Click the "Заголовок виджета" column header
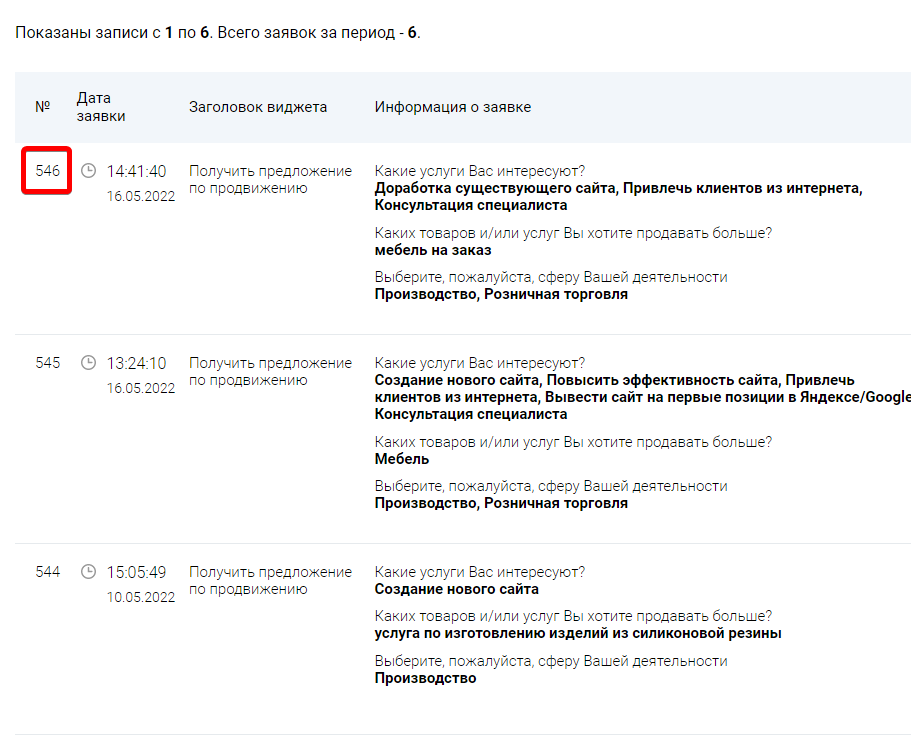The width and height of the screenshot is (911, 742). 257,107
